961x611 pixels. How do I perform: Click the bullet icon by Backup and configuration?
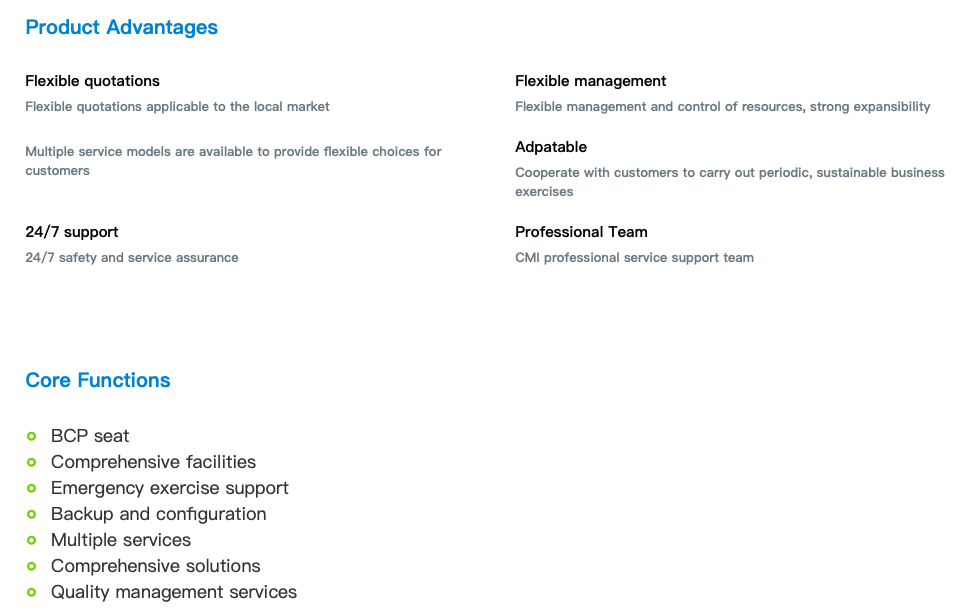click(x=32, y=514)
